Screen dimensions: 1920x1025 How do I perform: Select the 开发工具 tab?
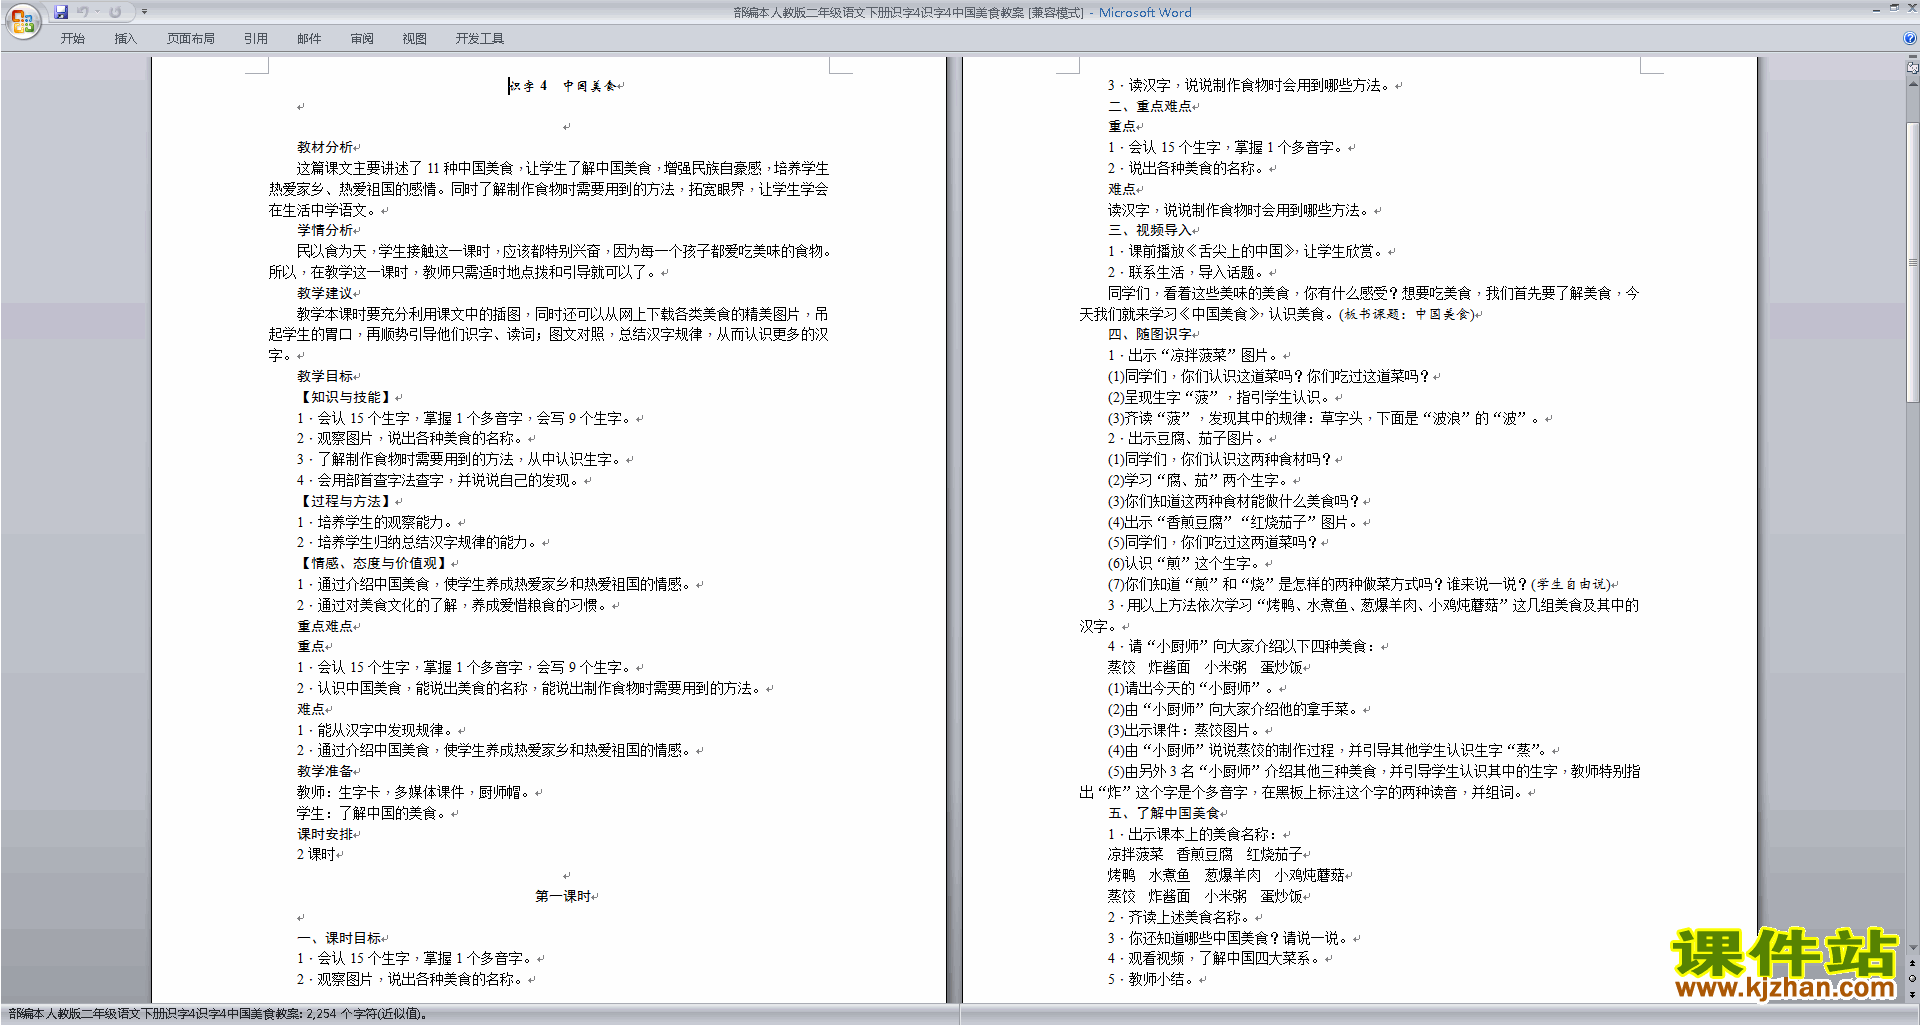[480, 39]
